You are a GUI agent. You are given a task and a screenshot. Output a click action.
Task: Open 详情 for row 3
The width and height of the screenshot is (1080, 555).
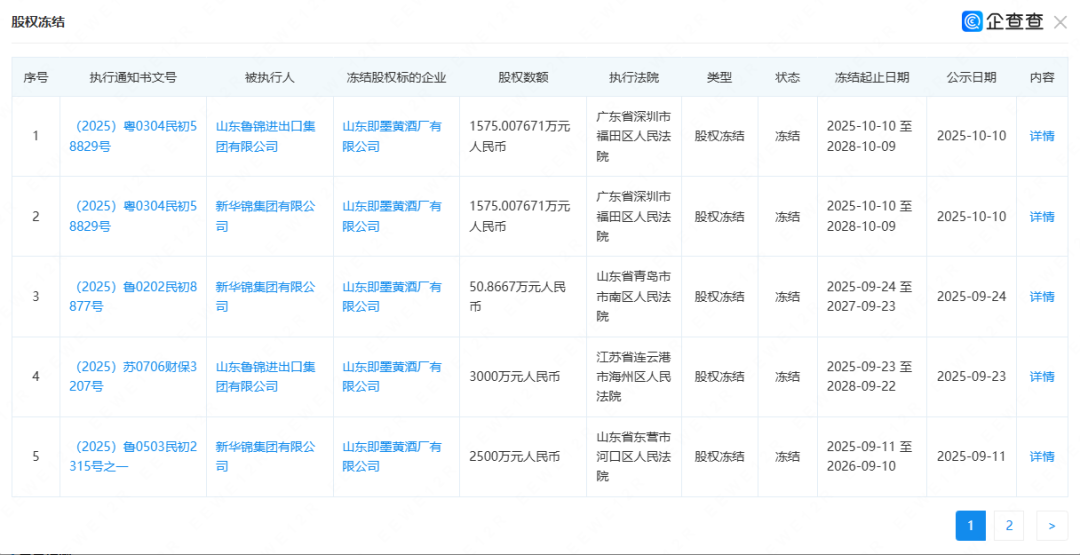pos(1041,297)
